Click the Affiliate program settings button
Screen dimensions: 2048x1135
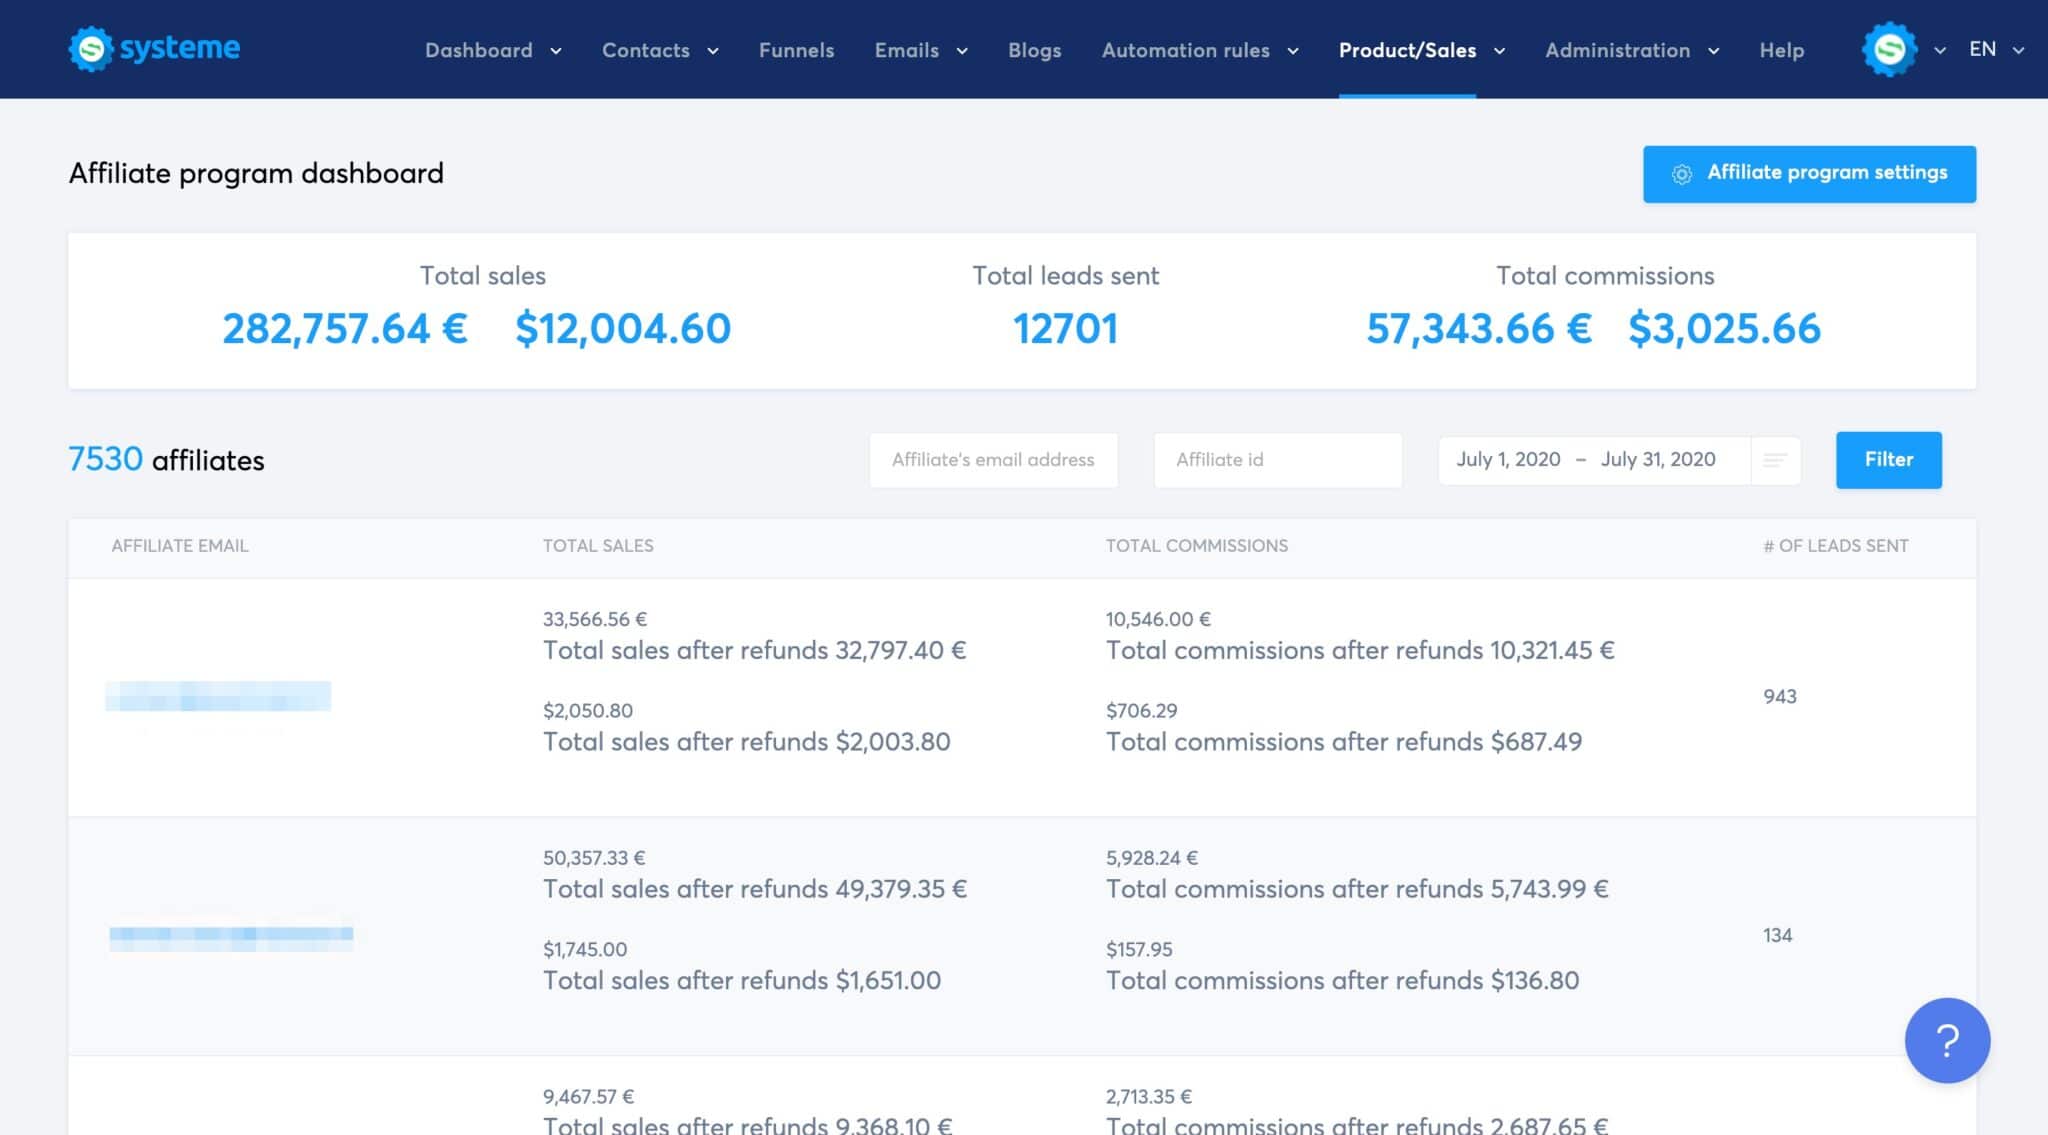(x=1809, y=174)
